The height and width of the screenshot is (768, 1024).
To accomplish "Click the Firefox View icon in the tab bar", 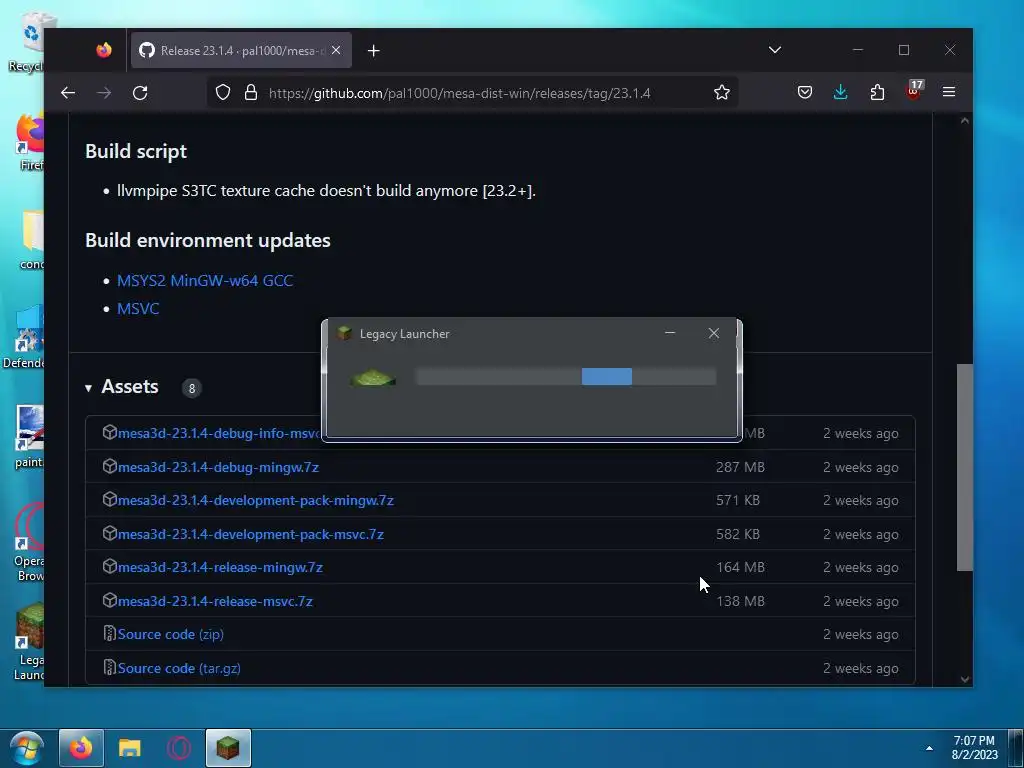I will [x=104, y=50].
